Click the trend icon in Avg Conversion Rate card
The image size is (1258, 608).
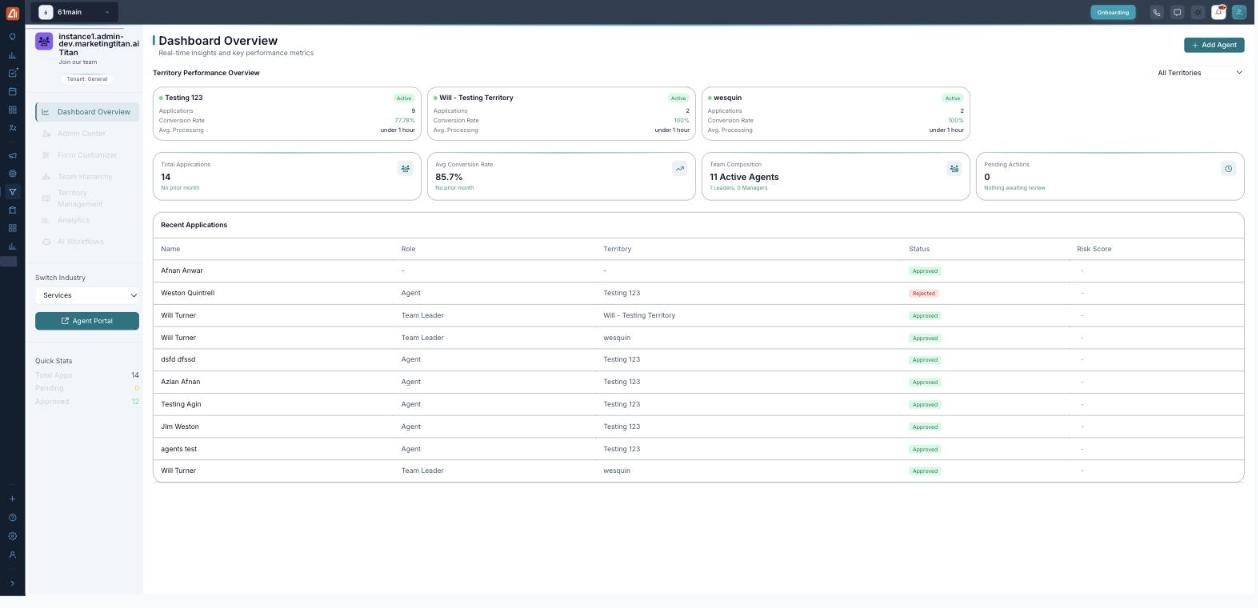click(x=680, y=168)
